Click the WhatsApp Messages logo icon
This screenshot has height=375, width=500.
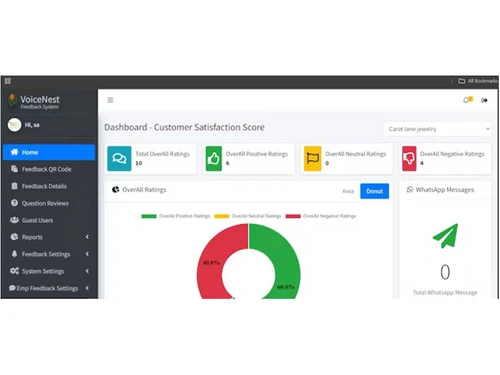click(x=410, y=190)
